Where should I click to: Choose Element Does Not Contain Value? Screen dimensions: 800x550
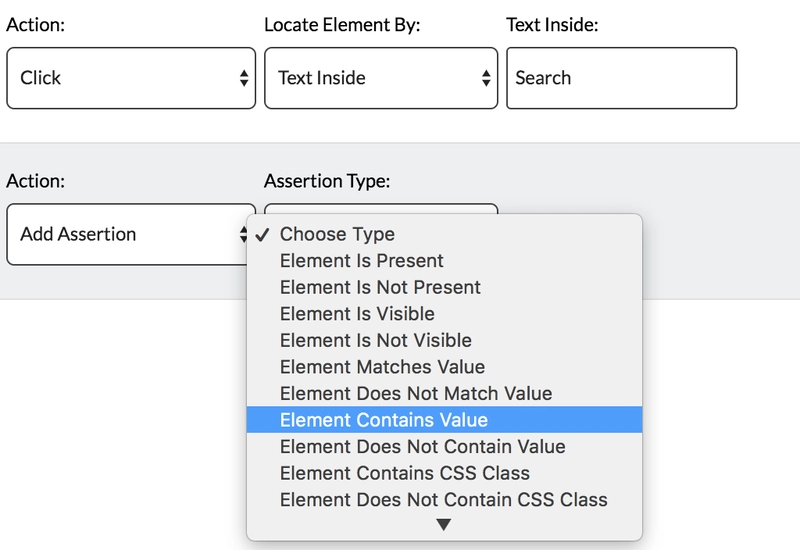pyautogui.click(x=444, y=446)
